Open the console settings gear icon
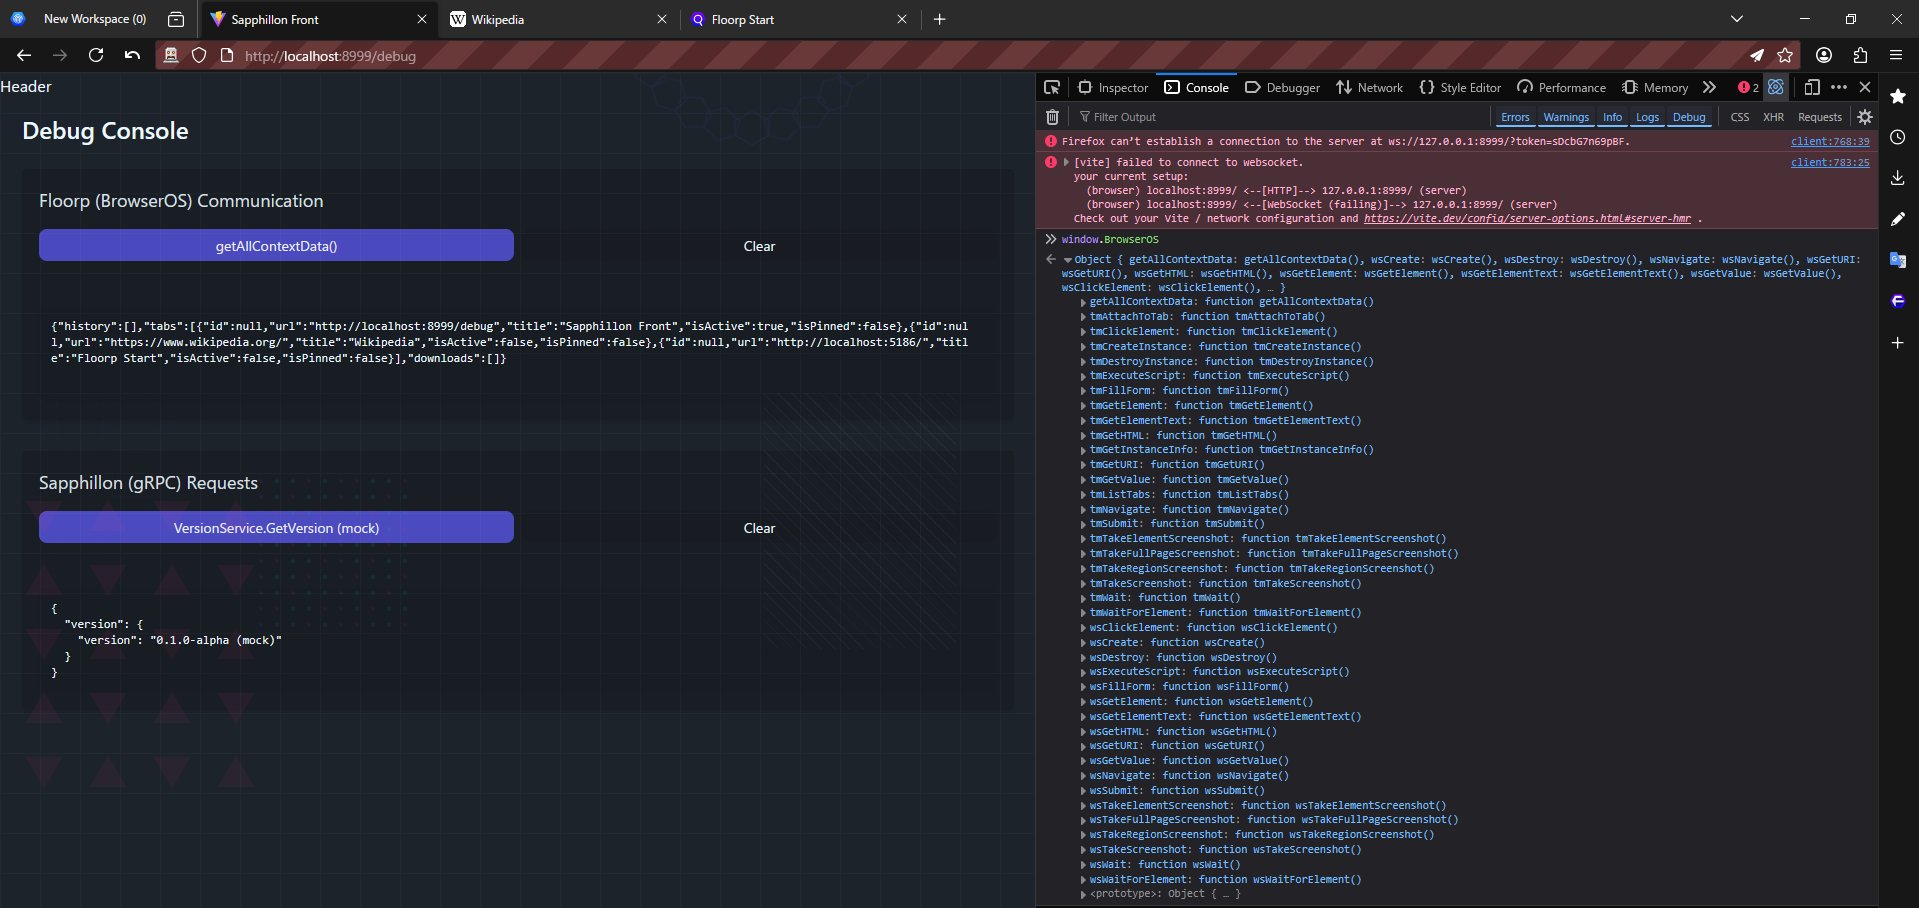This screenshot has width=1919, height=908. coord(1865,117)
